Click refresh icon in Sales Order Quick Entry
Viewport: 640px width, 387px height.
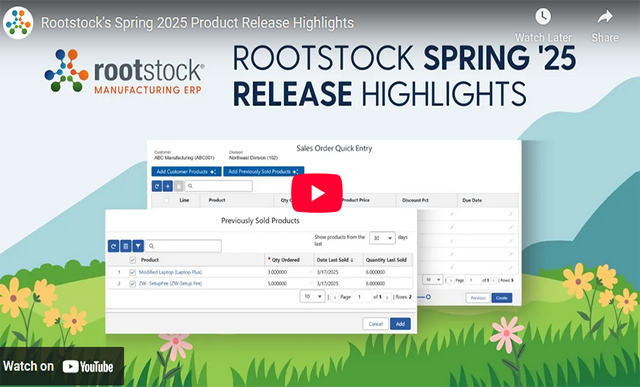(x=157, y=186)
